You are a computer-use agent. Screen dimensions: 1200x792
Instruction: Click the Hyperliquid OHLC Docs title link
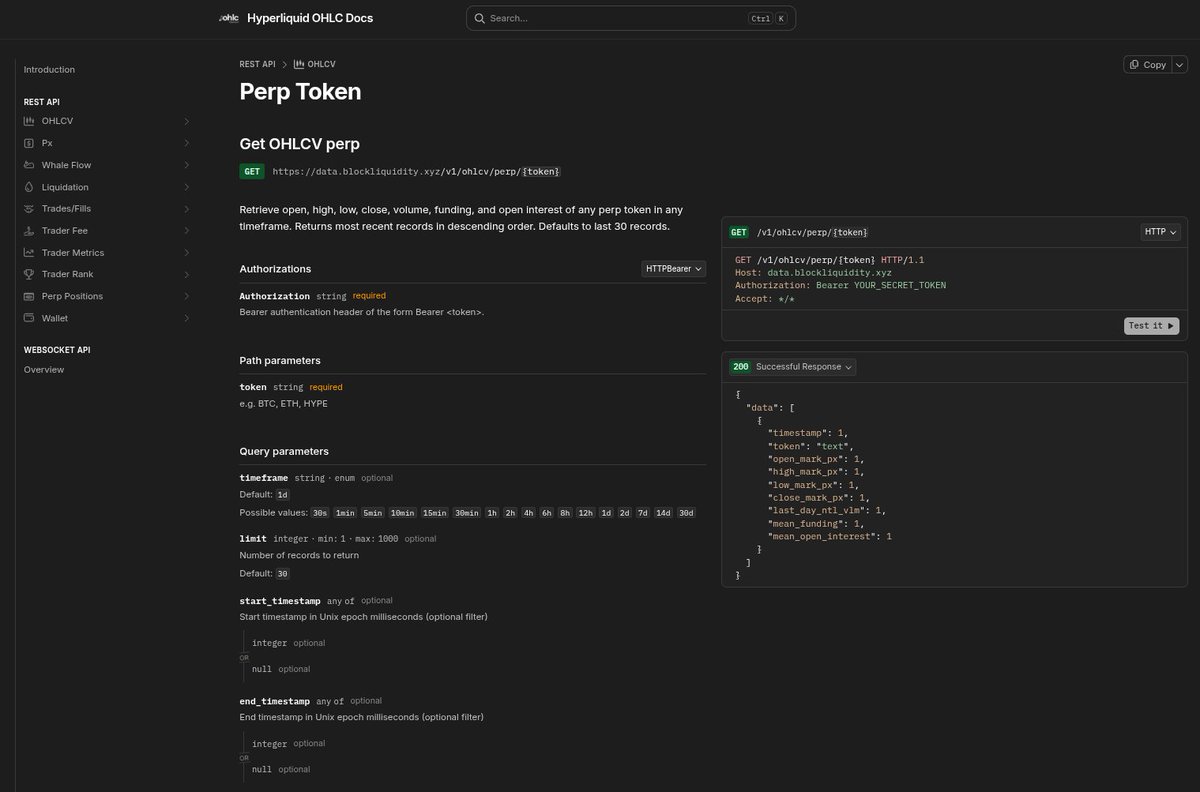coord(310,18)
